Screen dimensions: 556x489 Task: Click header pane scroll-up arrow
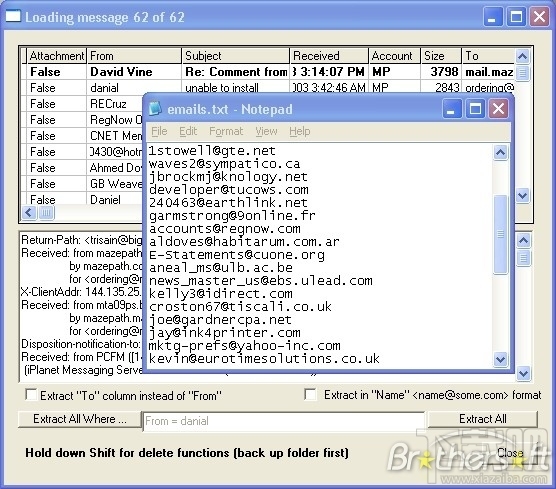click(523, 240)
